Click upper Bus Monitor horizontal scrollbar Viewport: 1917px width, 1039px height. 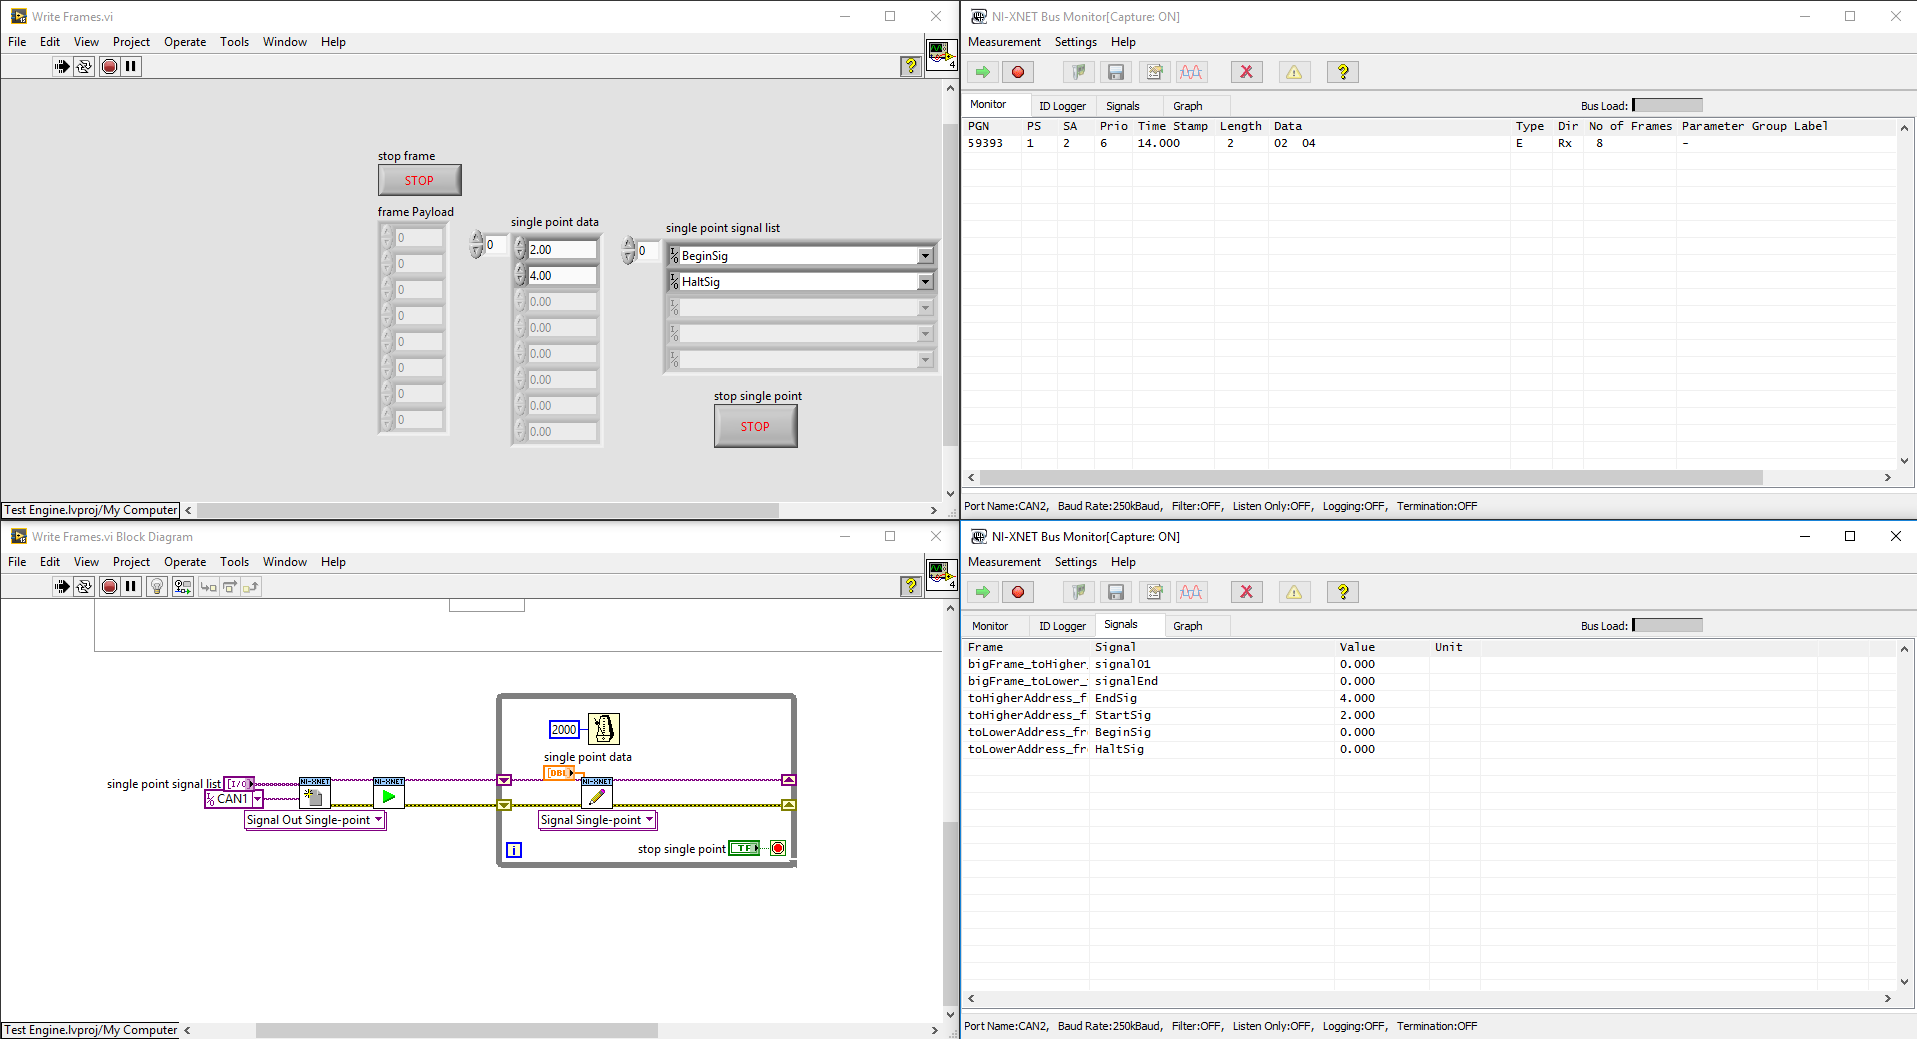tap(1370, 478)
